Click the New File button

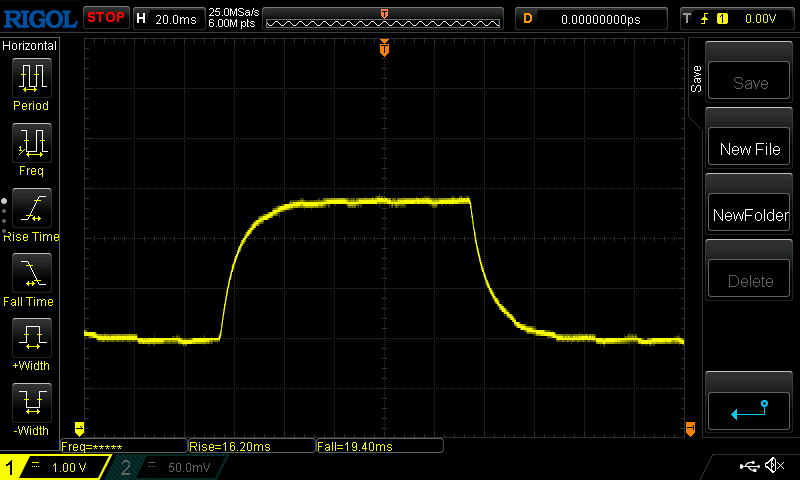[x=749, y=147]
